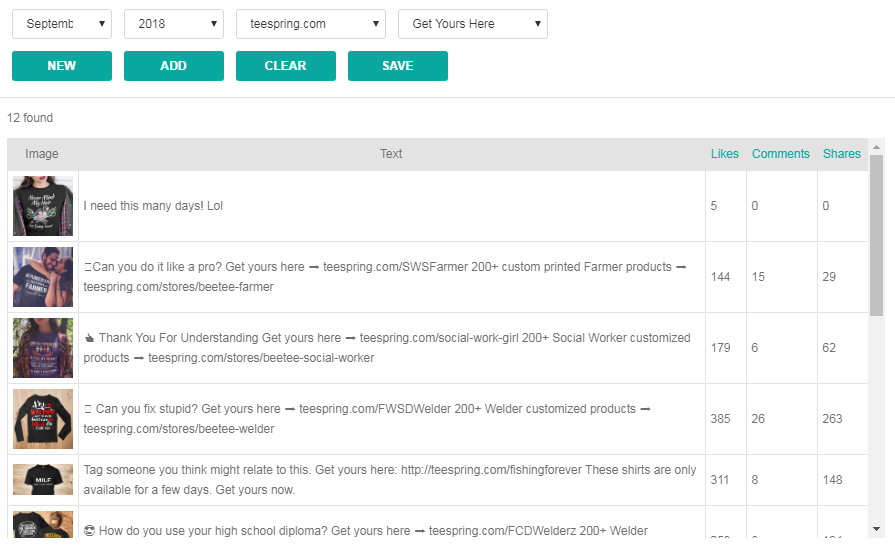Image resolution: width=895 pixels, height=545 pixels.
Task: Click the NEW button
Action: (62, 66)
